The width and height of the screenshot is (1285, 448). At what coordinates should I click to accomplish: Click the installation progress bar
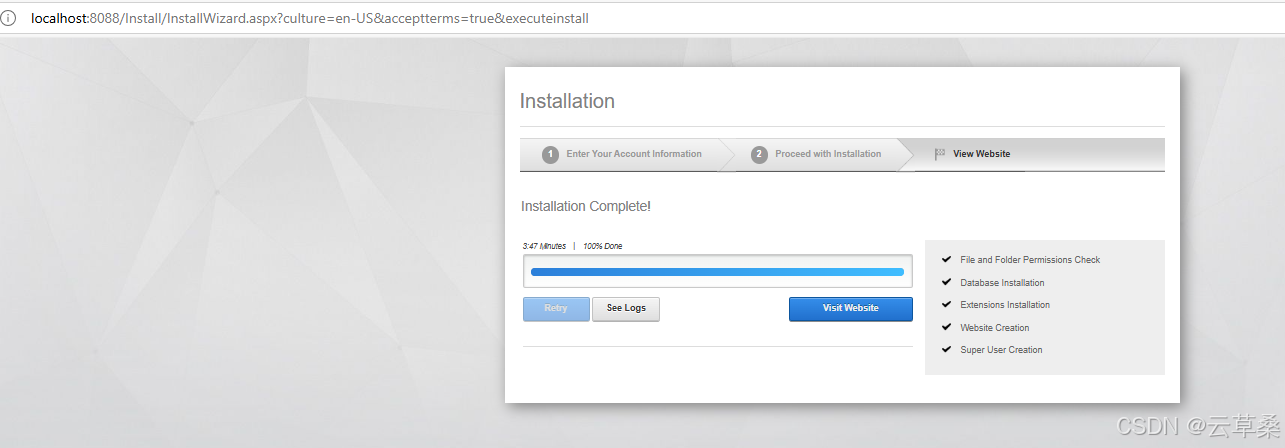(717, 272)
